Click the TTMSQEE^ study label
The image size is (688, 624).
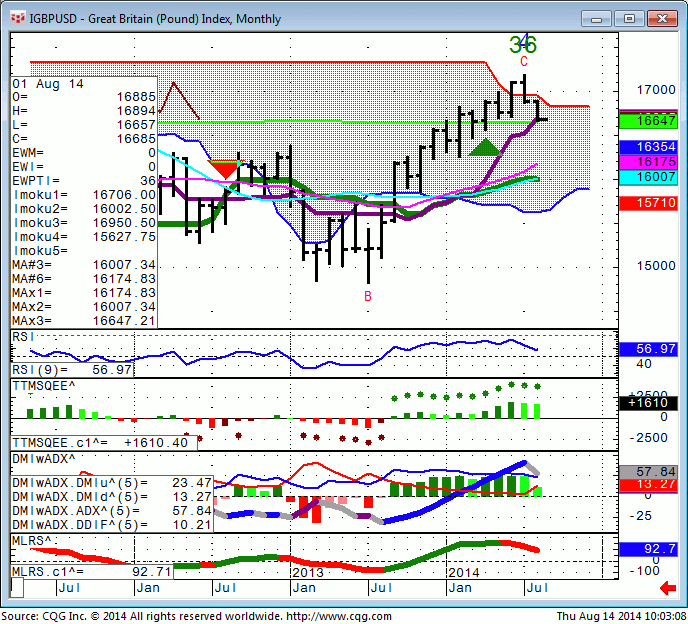tap(44, 386)
